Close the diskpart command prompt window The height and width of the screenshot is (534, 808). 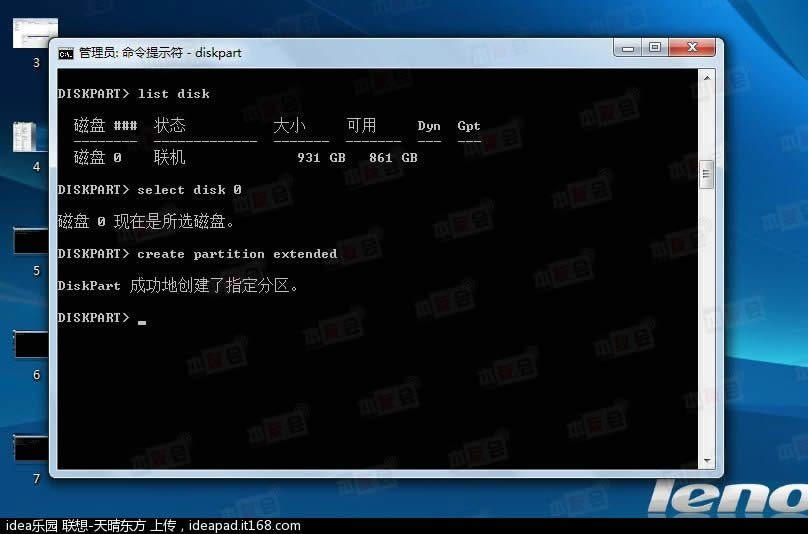coord(692,48)
